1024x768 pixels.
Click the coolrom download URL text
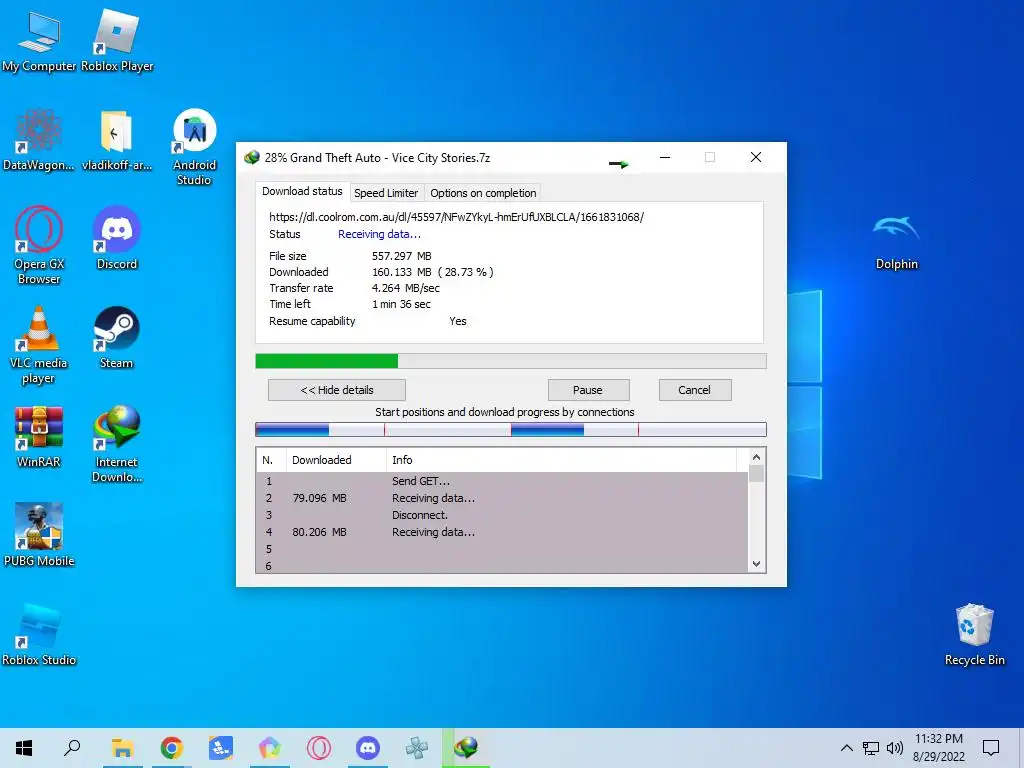(x=456, y=217)
